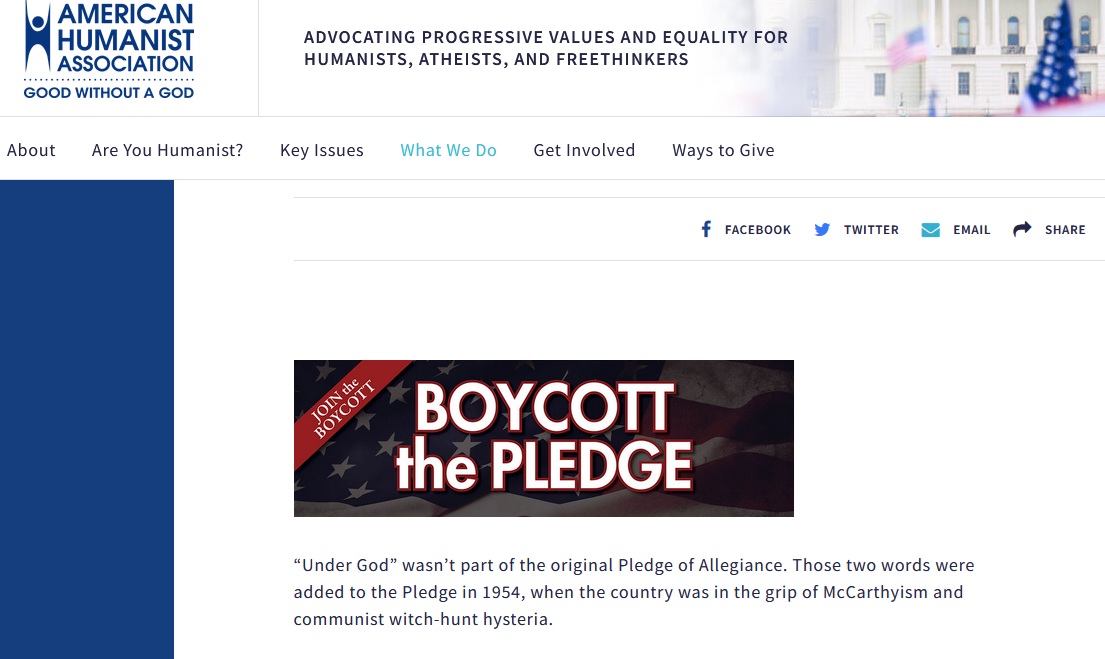Image resolution: width=1105 pixels, height=659 pixels.
Task: Click the Twitter bird icon
Action: click(x=822, y=230)
